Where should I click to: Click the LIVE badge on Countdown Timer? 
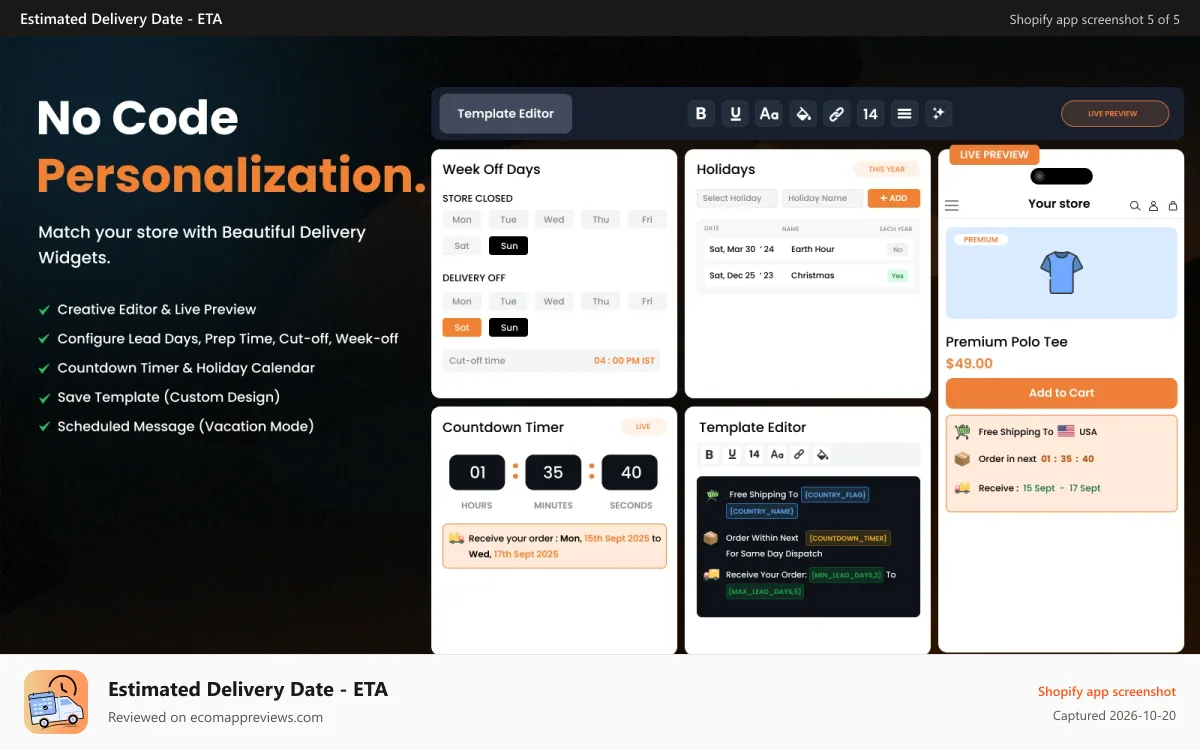(x=643, y=427)
